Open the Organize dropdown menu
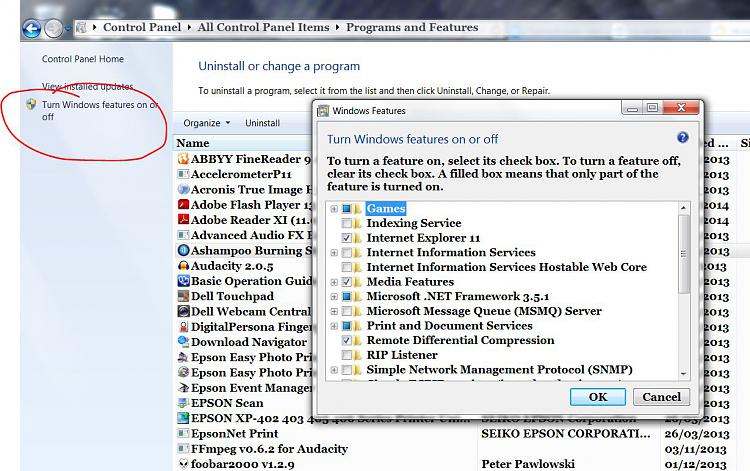The width and height of the screenshot is (750, 471). click(x=207, y=123)
